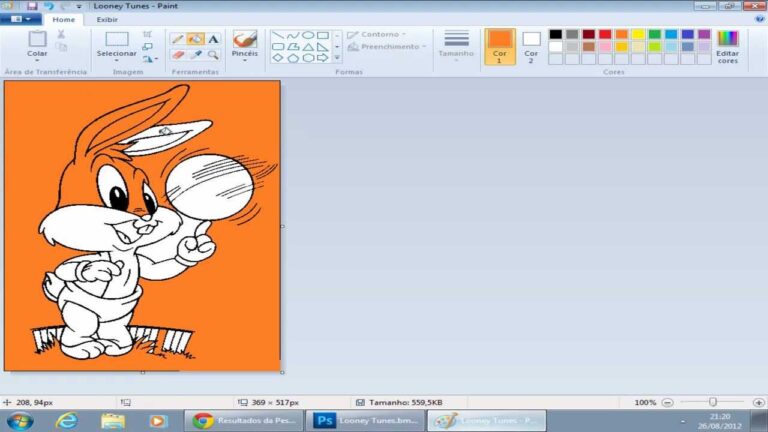Choose the Pentagon shape
The height and width of the screenshot is (432, 768).
coord(293,58)
